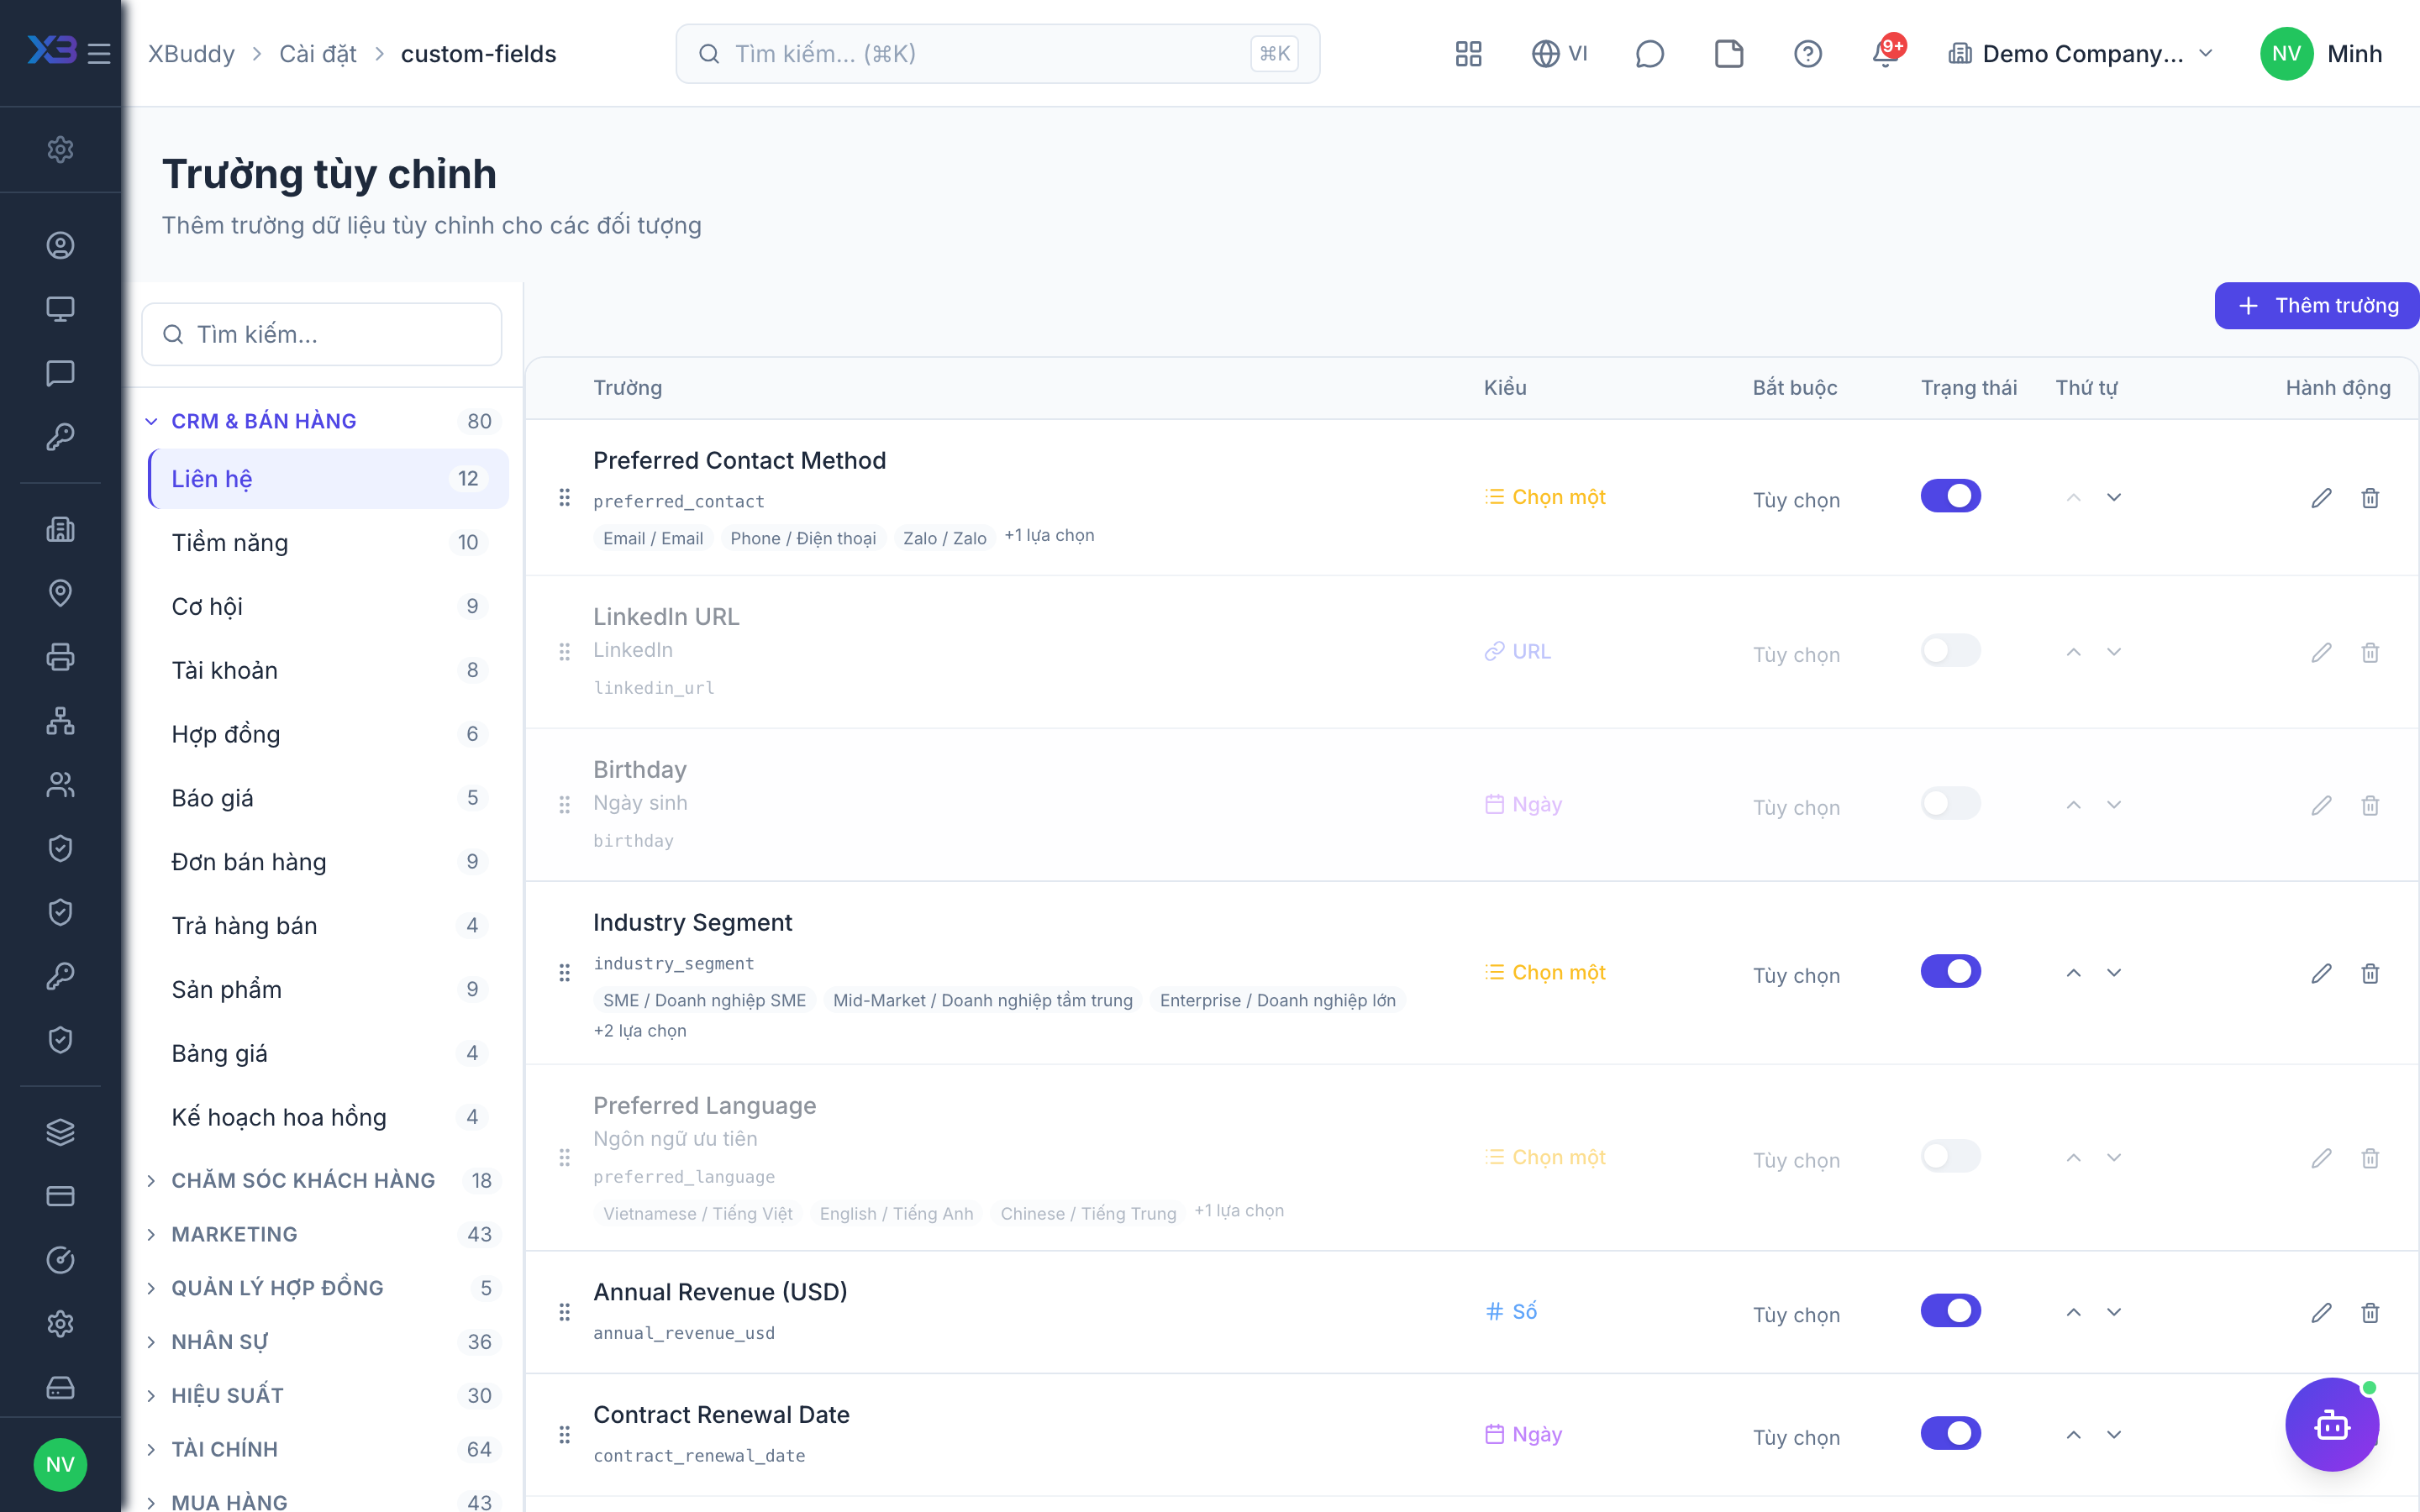Delete the Preferred Contact Method field
This screenshot has height=1512, width=2420.
pyautogui.click(x=2369, y=498)
